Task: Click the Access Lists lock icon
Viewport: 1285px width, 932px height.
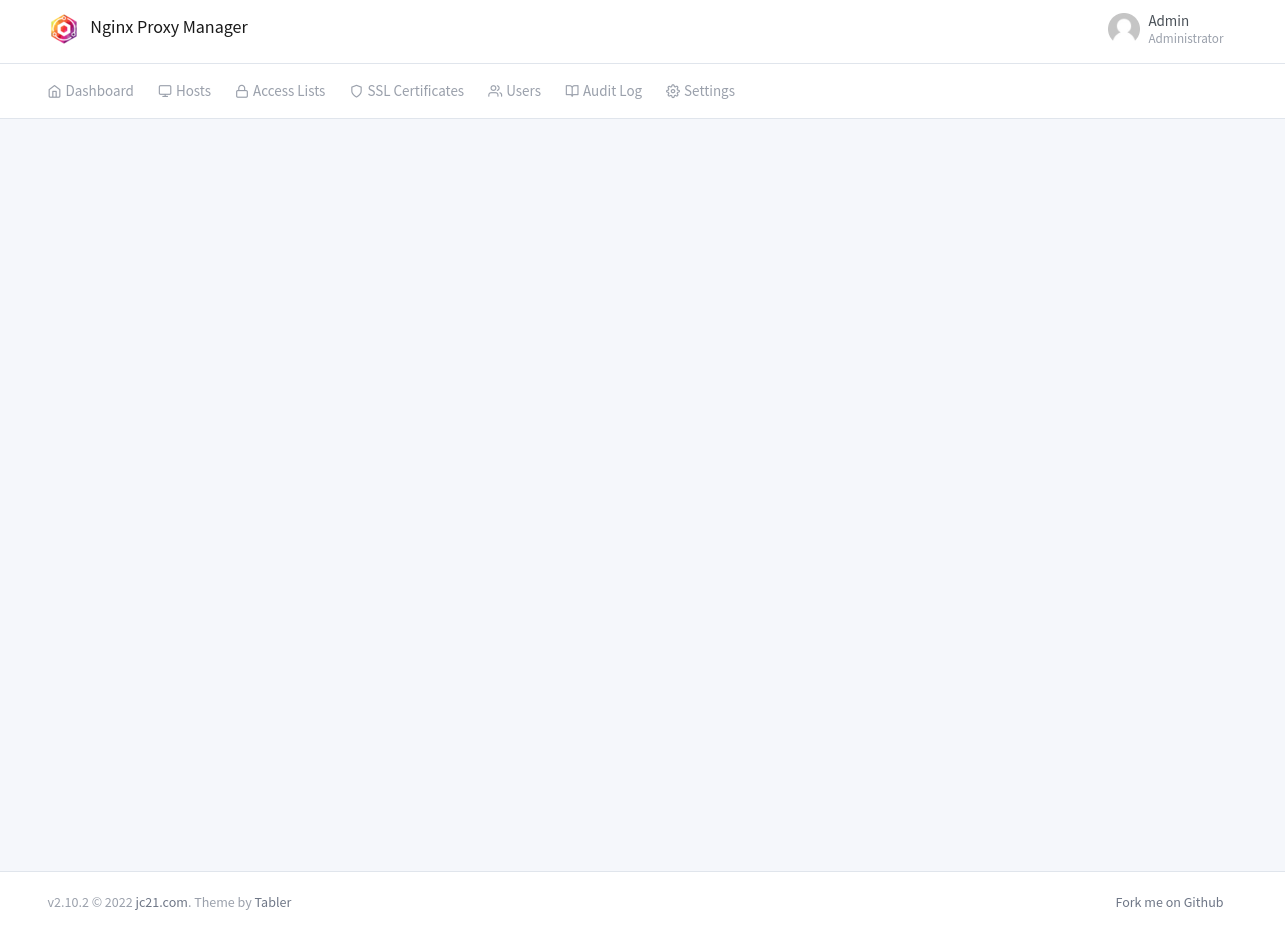Action: pyautogui.click(x=242, y=92)
